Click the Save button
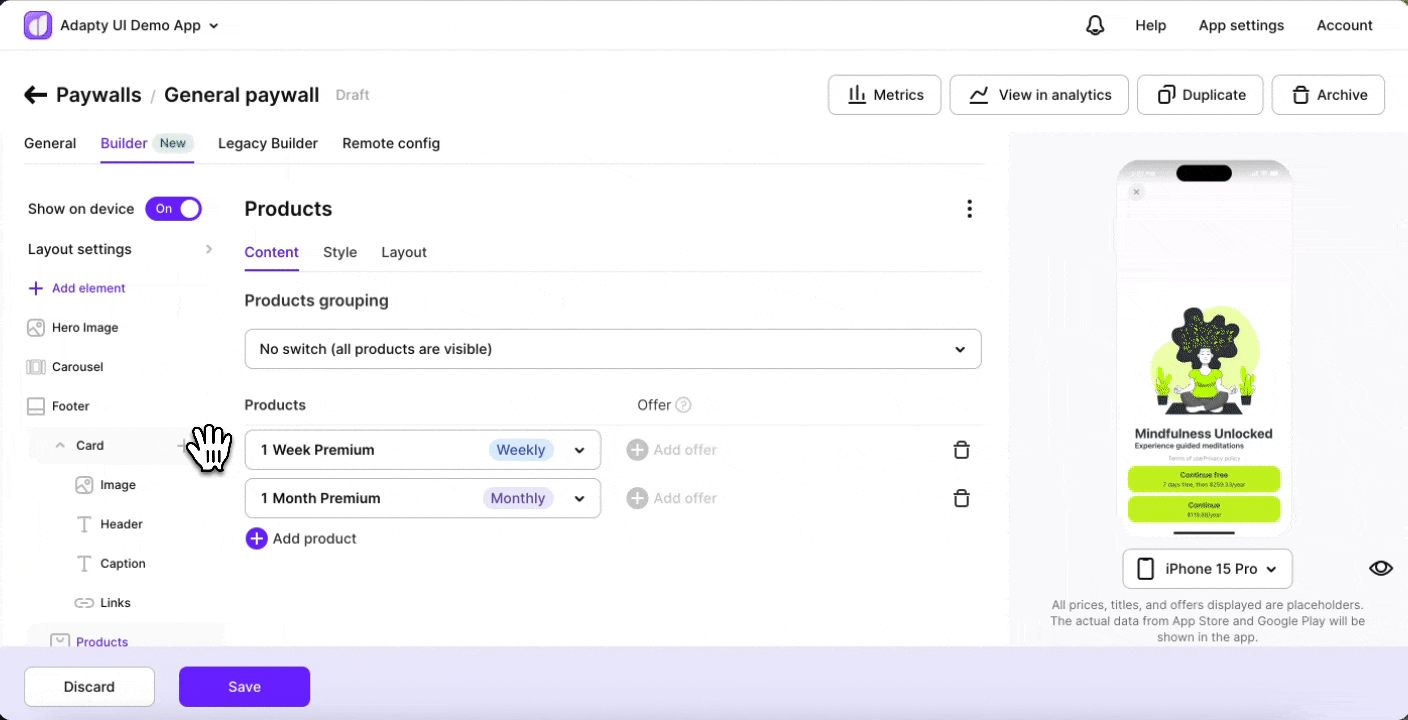Screen dimensions: 1408x720 click(244, 687)
